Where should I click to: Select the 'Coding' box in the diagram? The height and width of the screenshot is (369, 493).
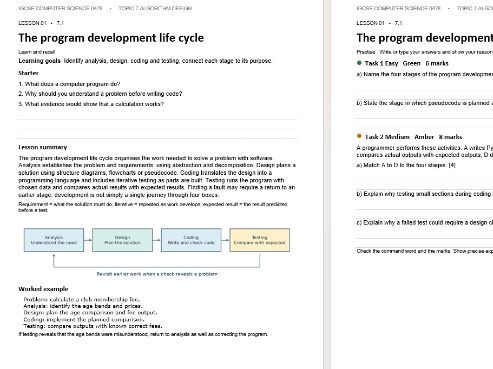191,240
